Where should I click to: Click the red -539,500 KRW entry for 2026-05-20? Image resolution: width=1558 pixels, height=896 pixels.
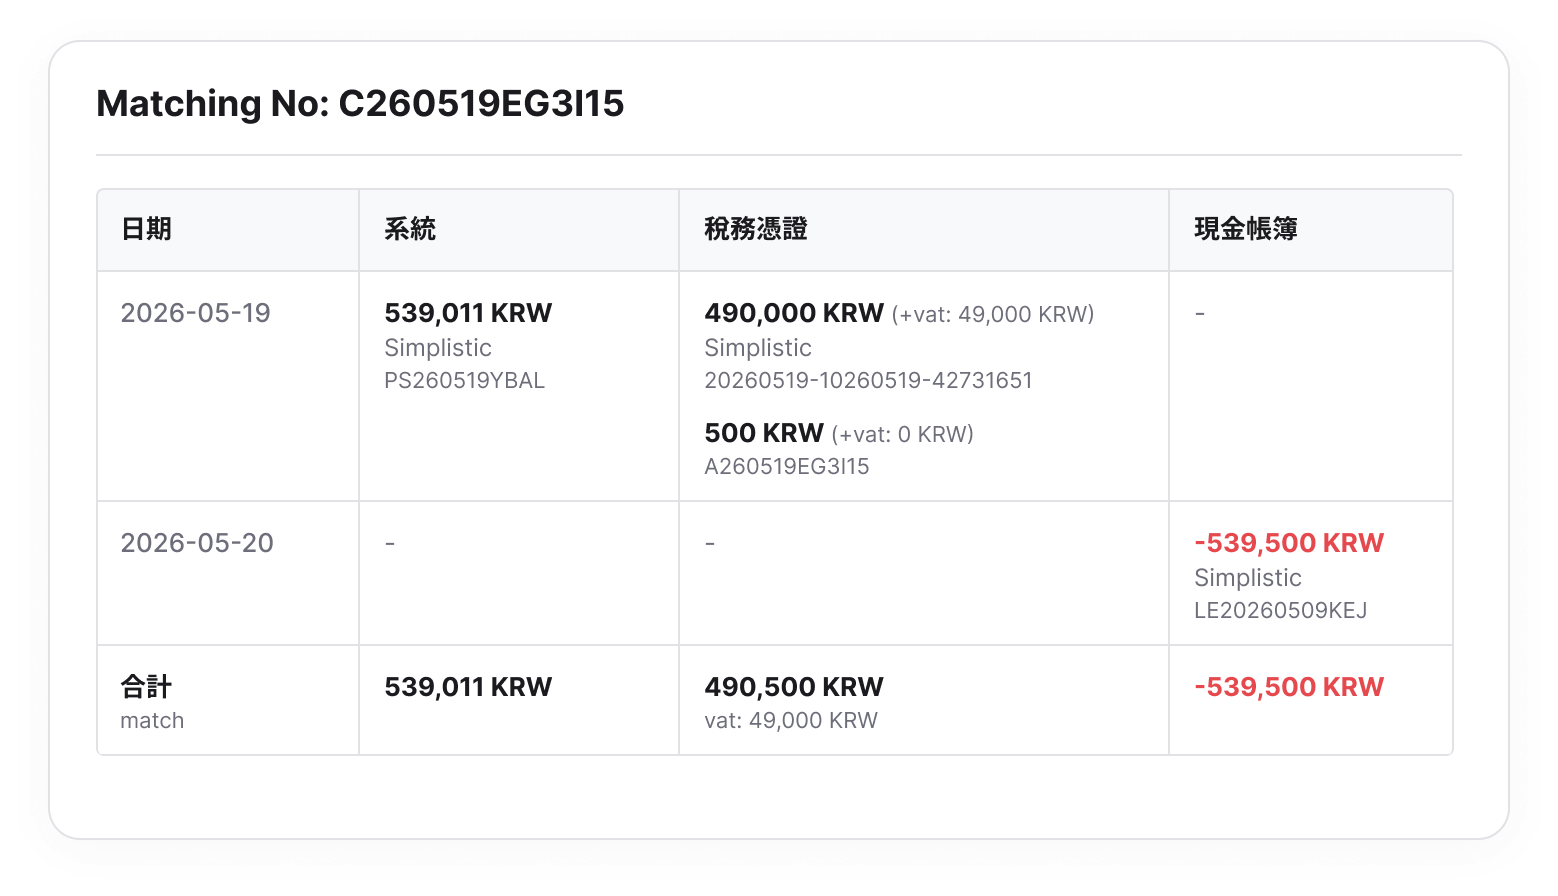(1289, 543)
